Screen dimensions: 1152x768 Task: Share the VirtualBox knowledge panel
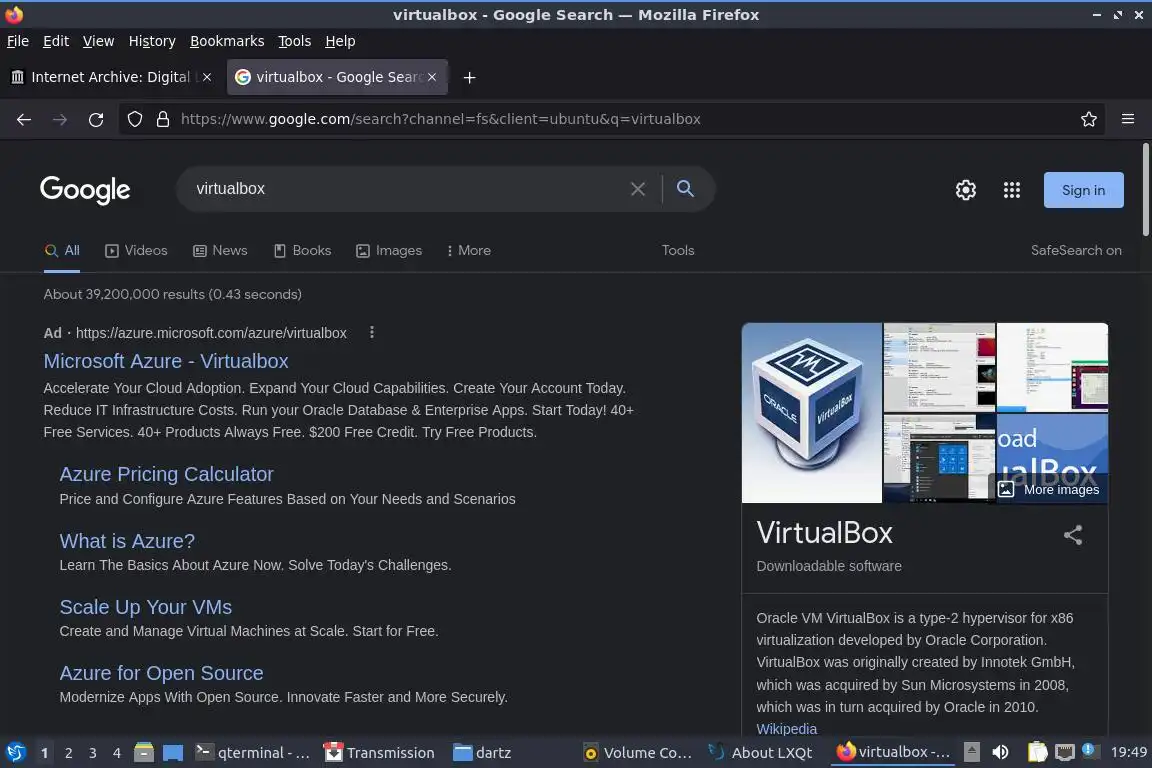coord(1073,534)
